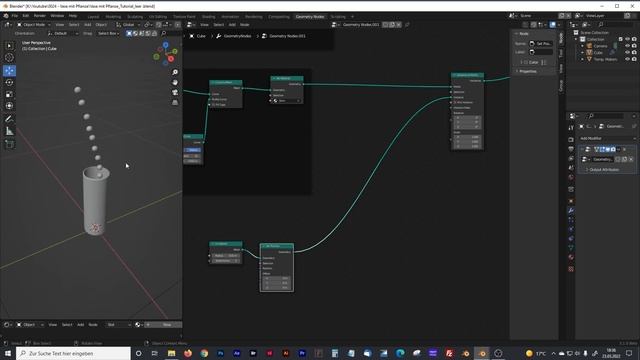Collapse the Collection tree in outliner
This screenshot has width=640, height=360.
pos(576,39)
